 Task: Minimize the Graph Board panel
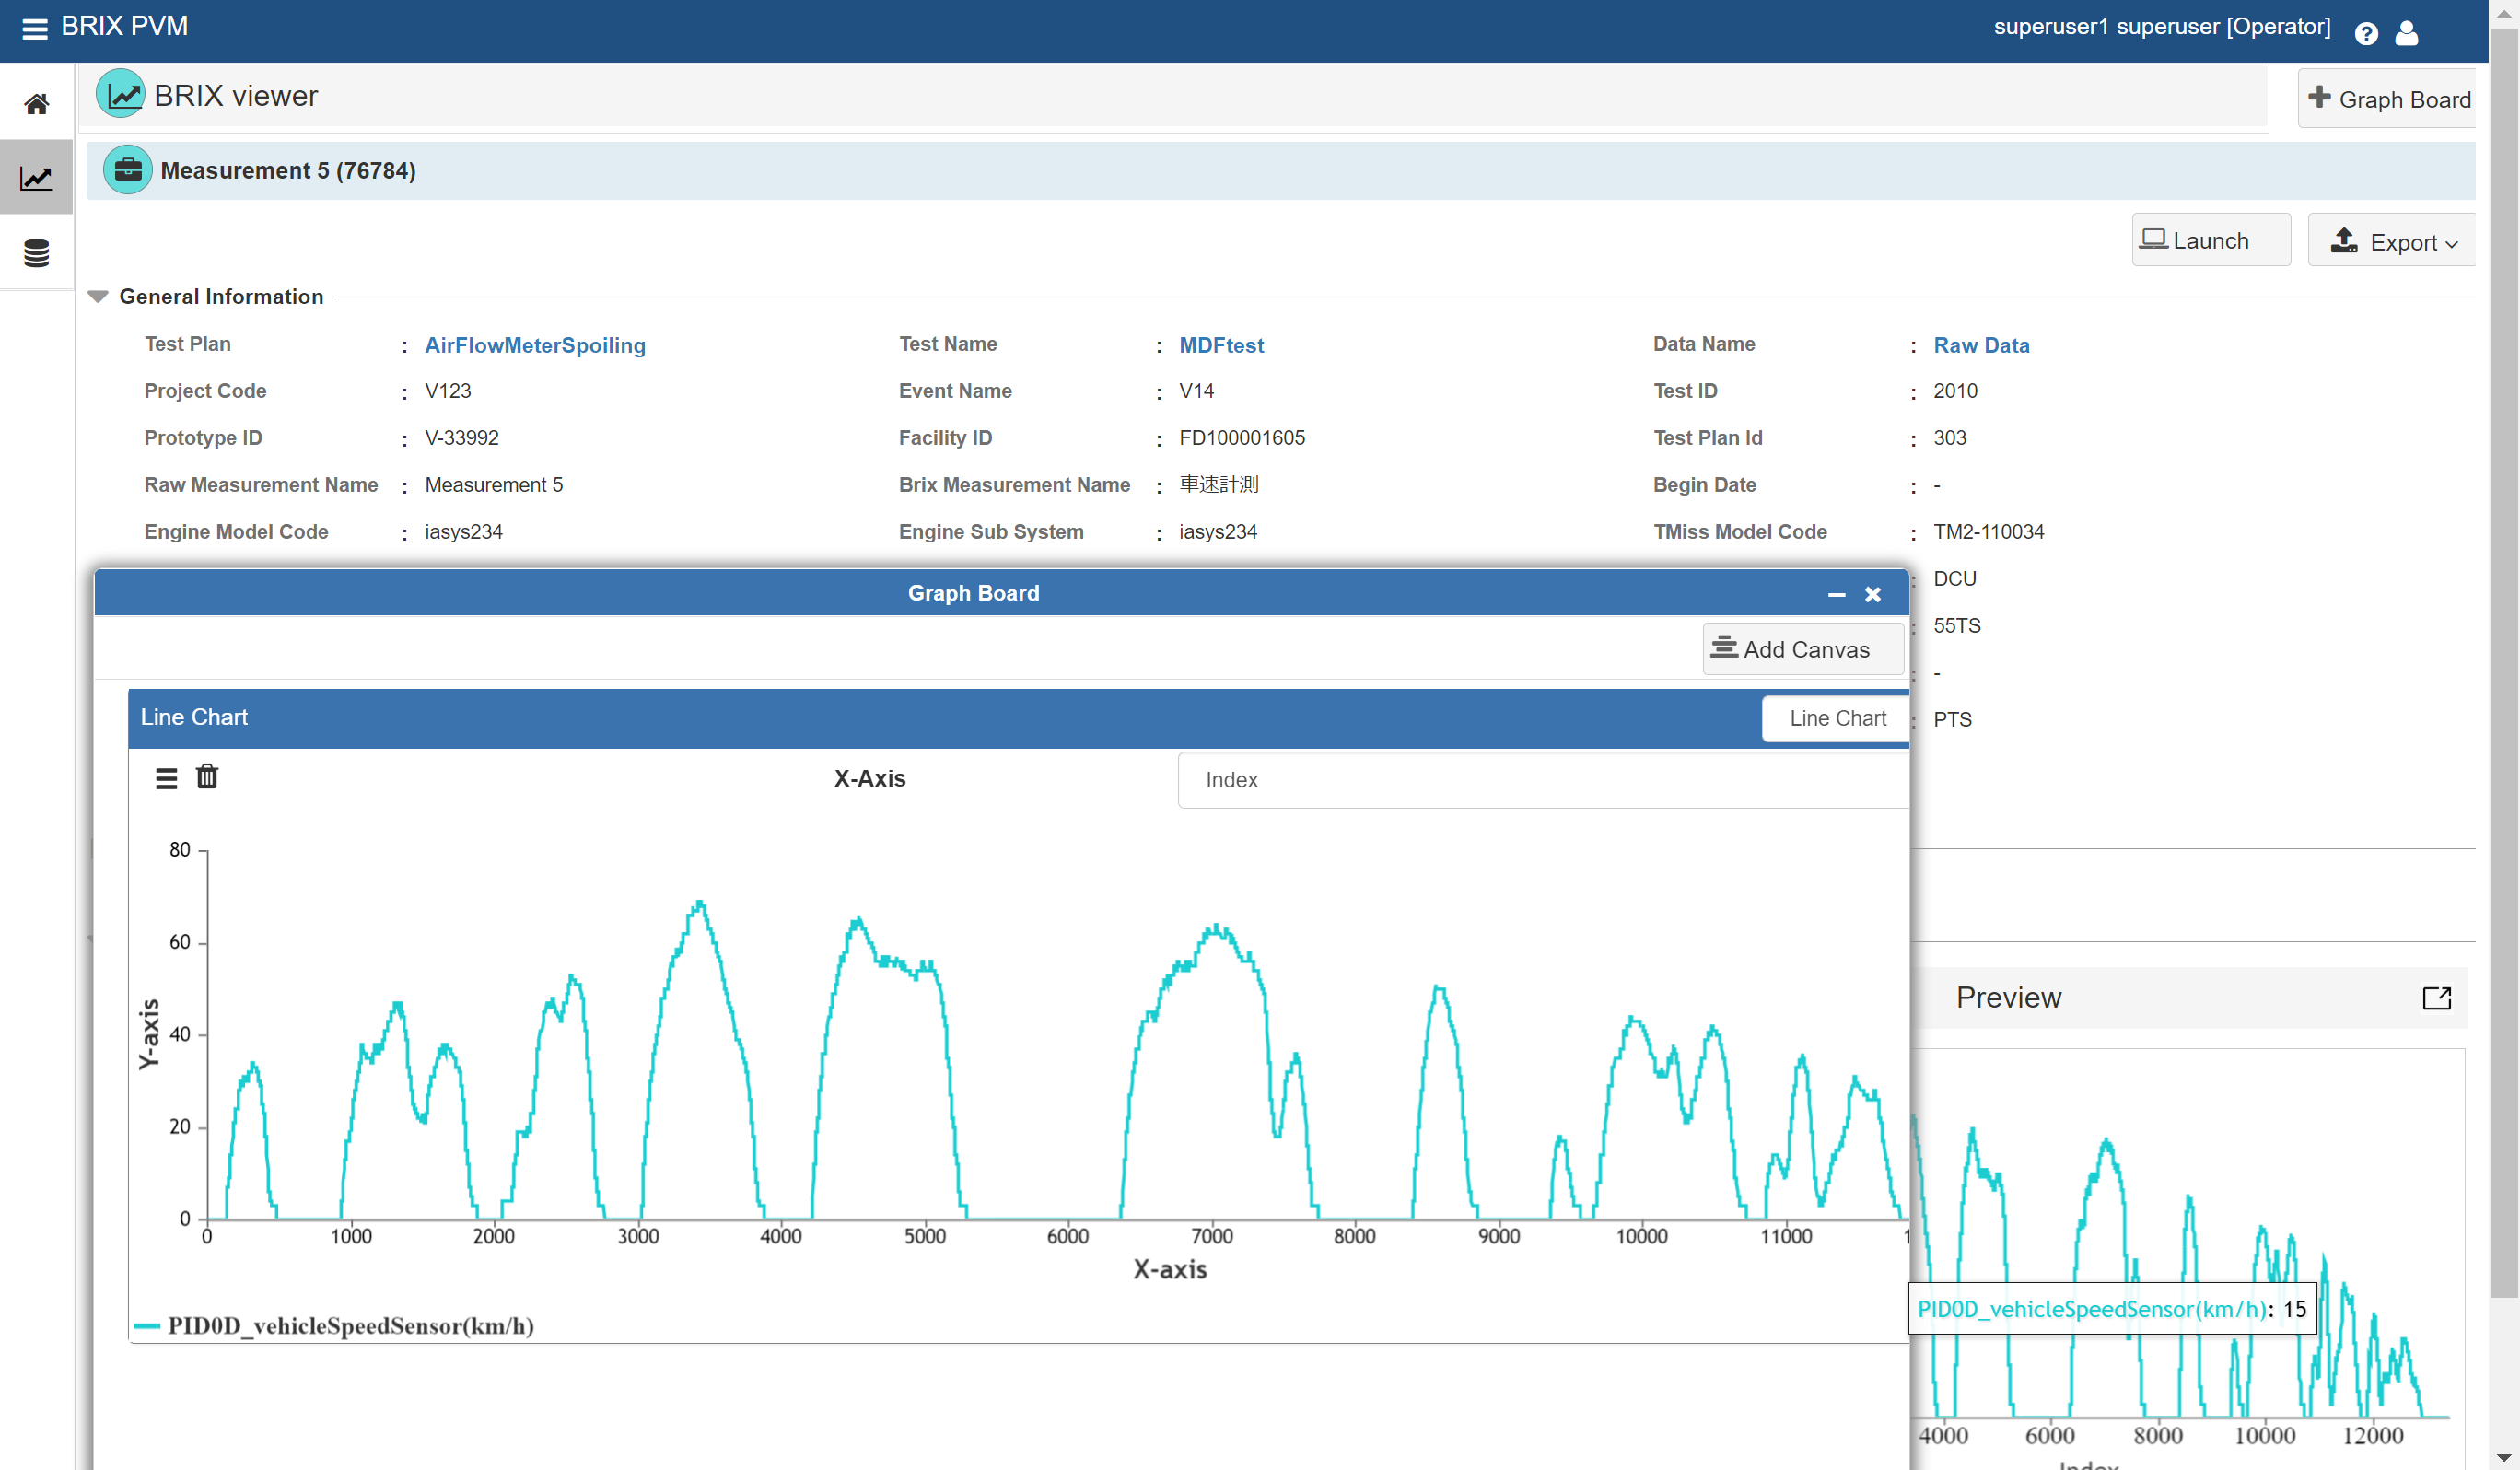[x=1836, y=594]
